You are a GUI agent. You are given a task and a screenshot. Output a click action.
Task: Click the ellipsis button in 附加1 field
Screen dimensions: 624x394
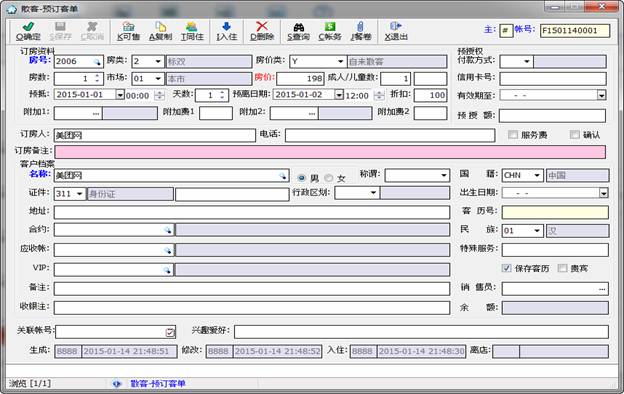click(96, 113)
